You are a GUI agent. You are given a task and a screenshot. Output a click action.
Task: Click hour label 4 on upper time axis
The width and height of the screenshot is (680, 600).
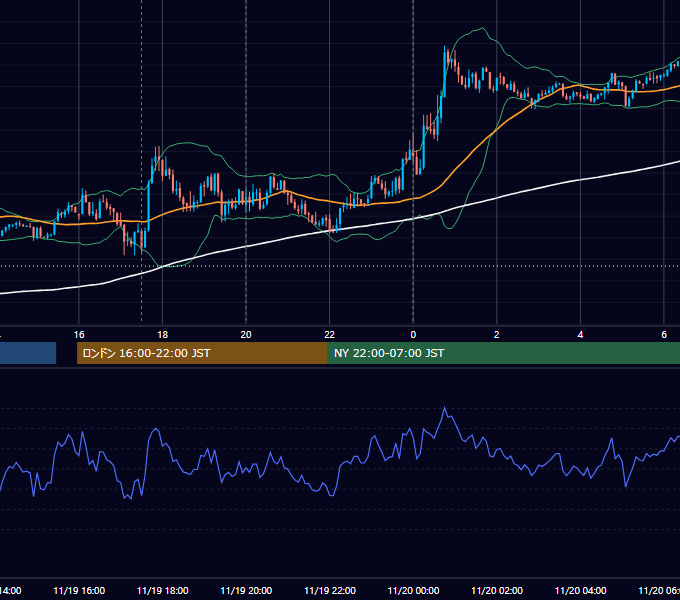tap(580, 334)
